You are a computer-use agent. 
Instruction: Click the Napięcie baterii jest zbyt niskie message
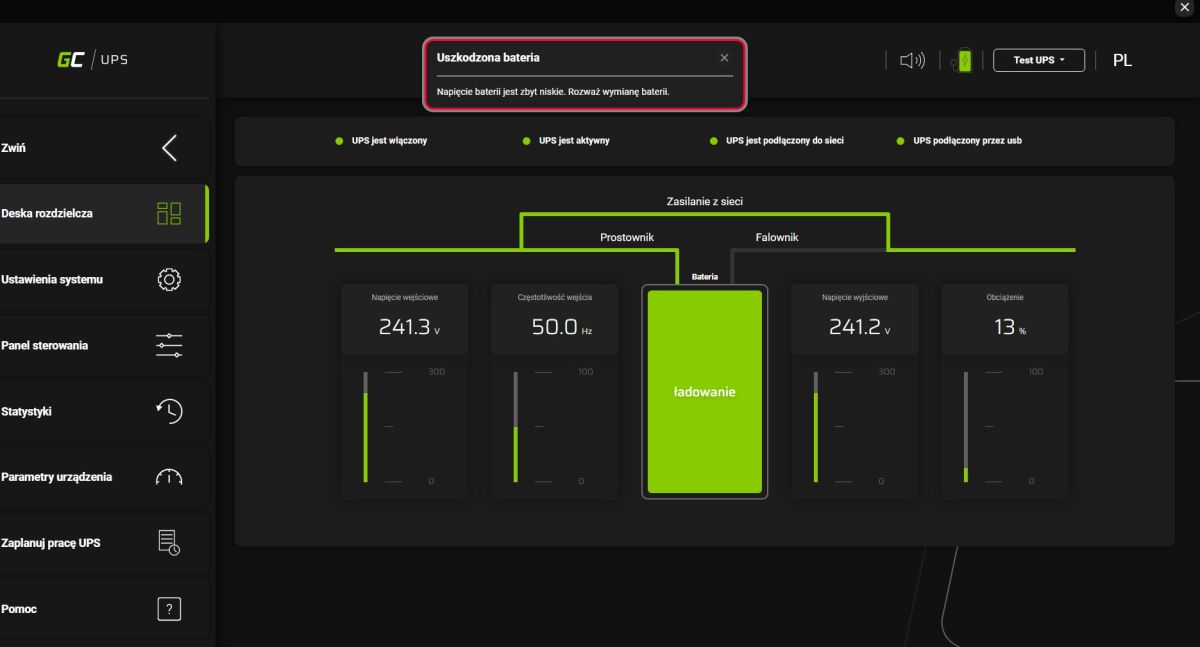click(553, 91)
